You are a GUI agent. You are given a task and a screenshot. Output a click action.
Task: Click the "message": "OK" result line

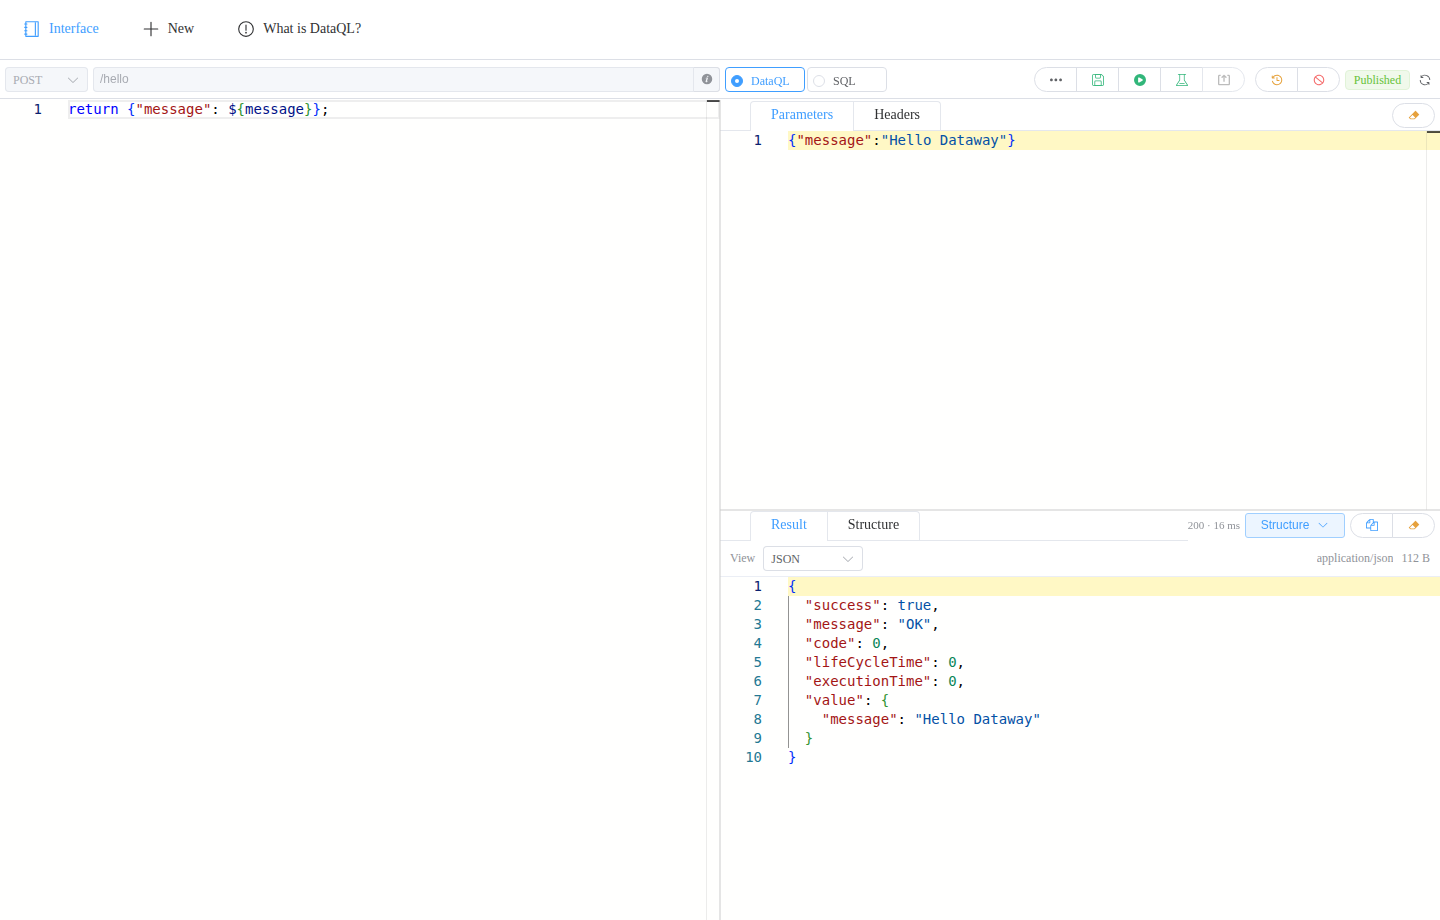tap(872, 625)
